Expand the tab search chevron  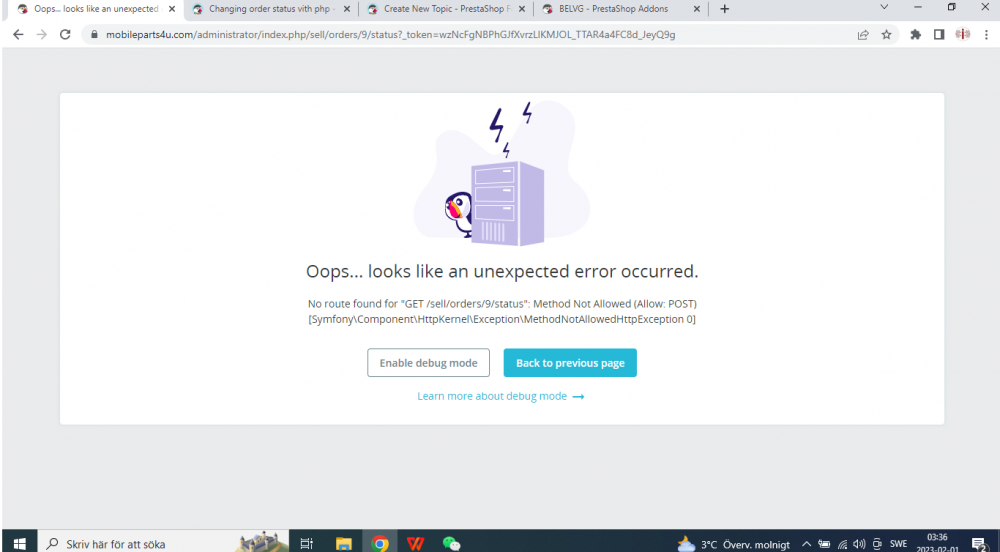pos(884,7)
